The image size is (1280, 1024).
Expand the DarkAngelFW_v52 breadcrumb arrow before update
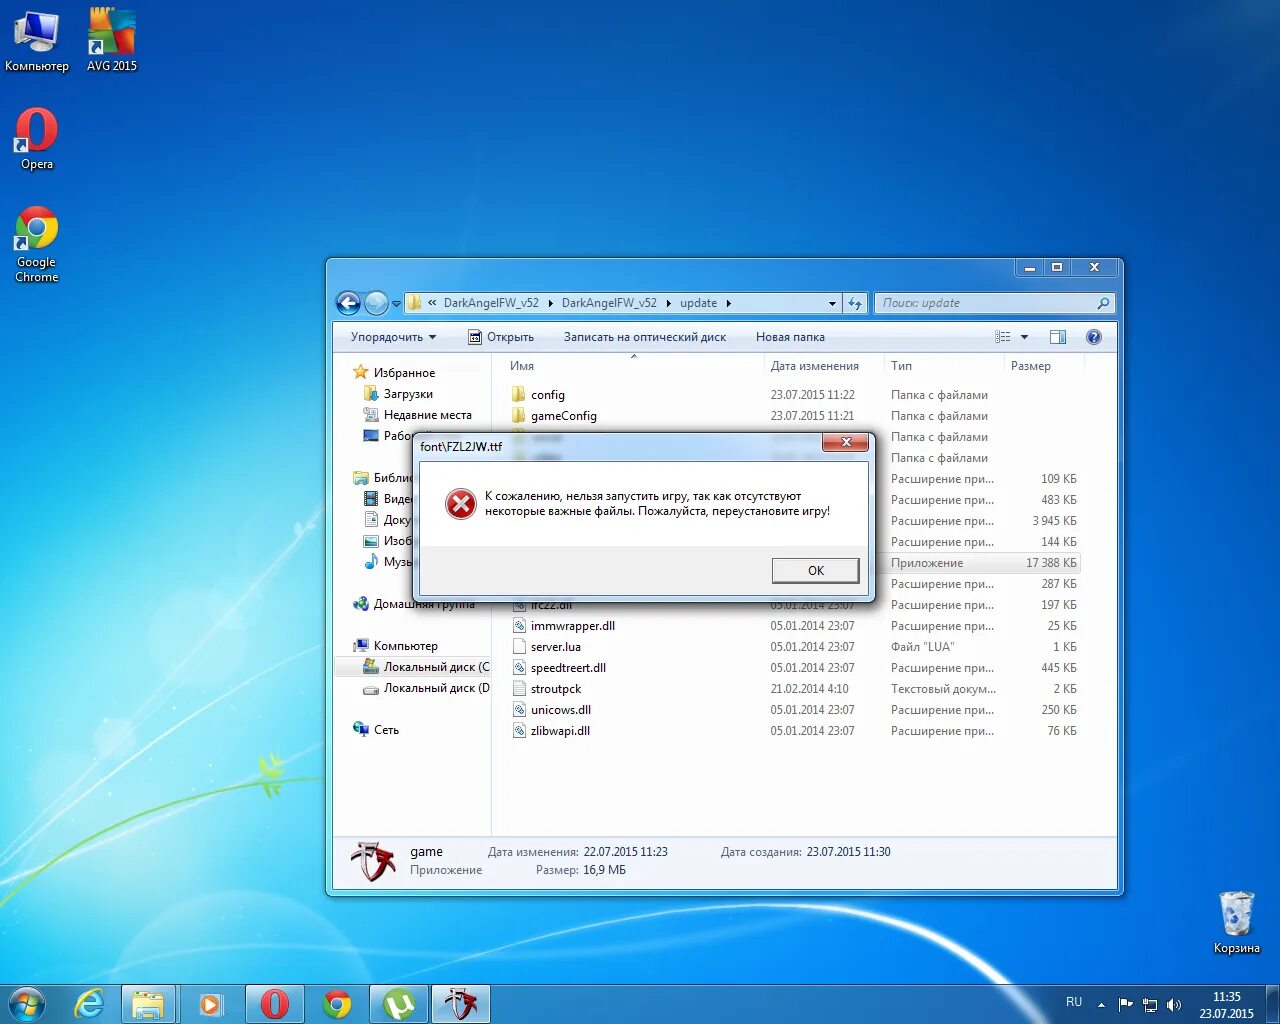point(668,303)
